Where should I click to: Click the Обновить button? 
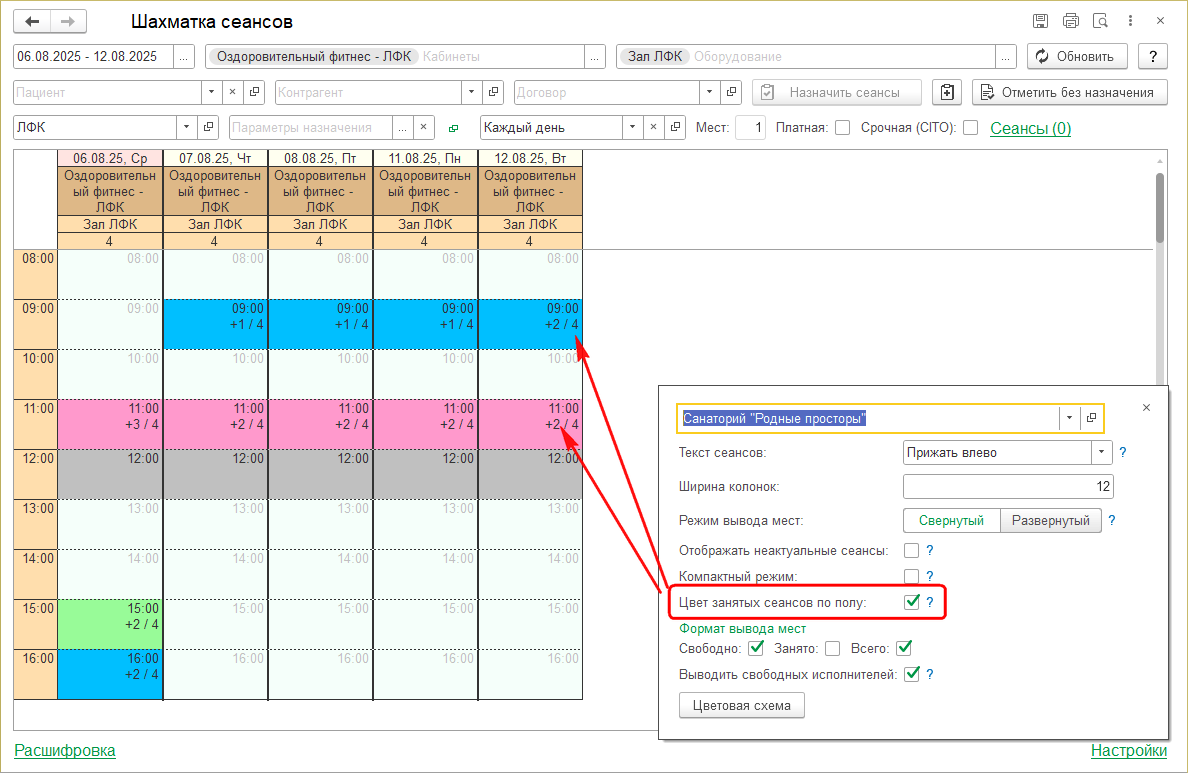(1077, 57)
